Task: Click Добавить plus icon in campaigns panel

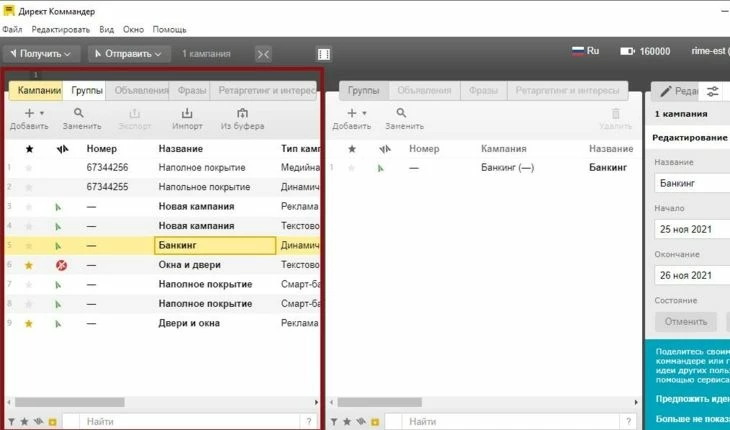Action: 29,113
